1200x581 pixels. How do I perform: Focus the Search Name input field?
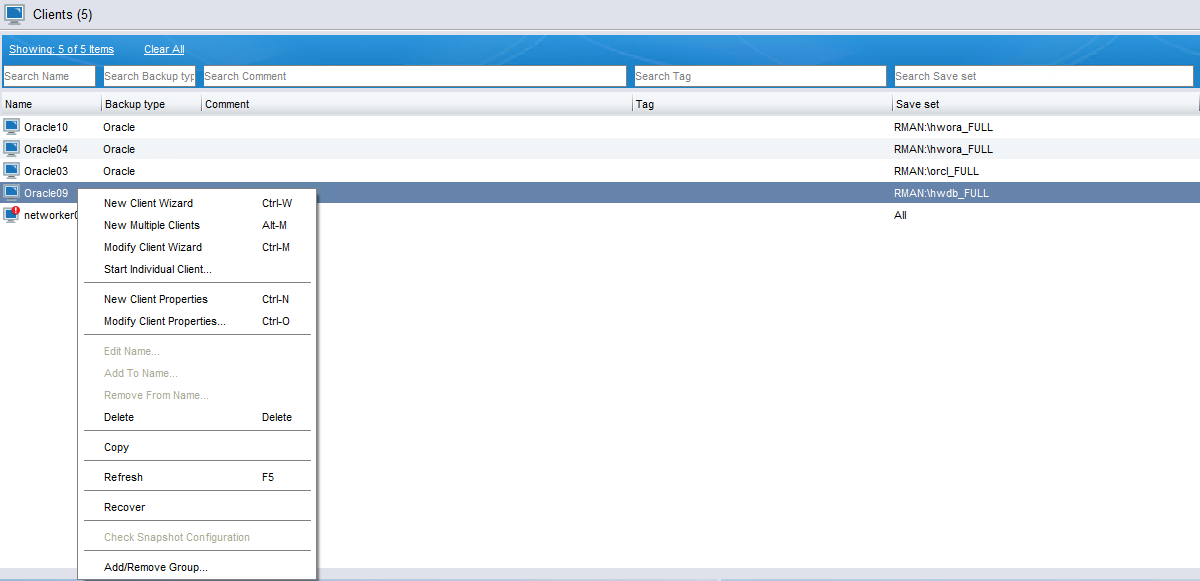pyautogui.click(x=49, y=76)
